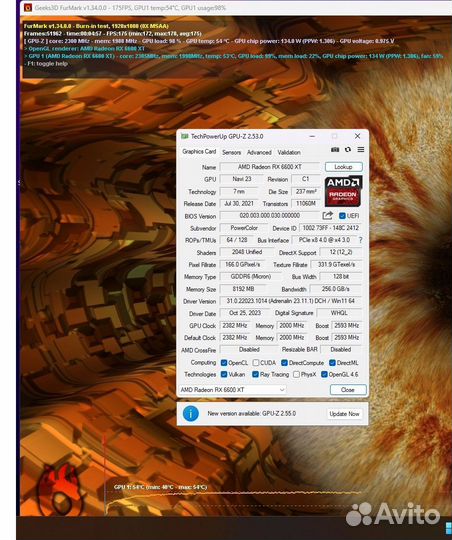
Task: Click the FurMark window title bar
Action: click(x=236, y=8)
